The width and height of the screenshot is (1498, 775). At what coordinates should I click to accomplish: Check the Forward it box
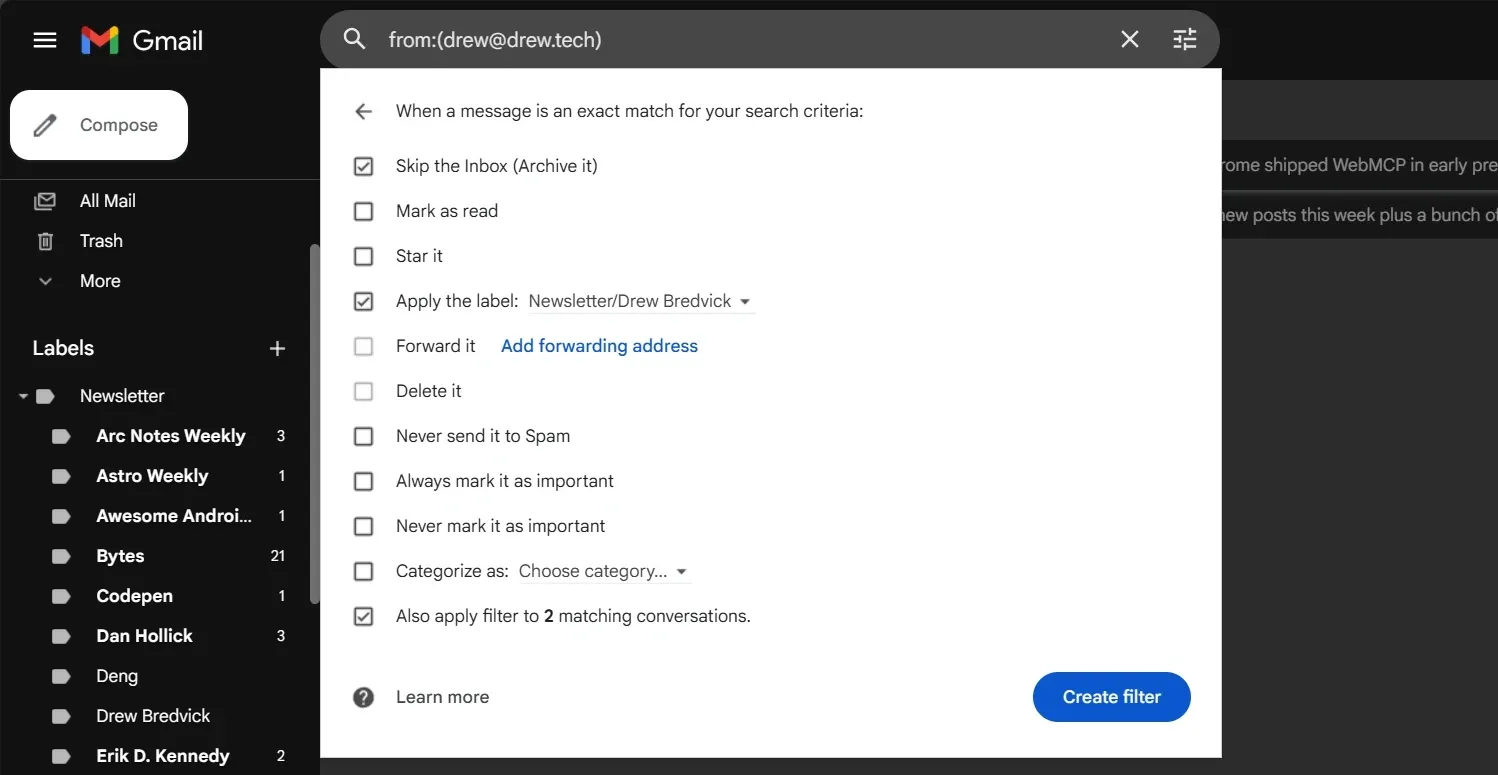click(x=363, y=346)
